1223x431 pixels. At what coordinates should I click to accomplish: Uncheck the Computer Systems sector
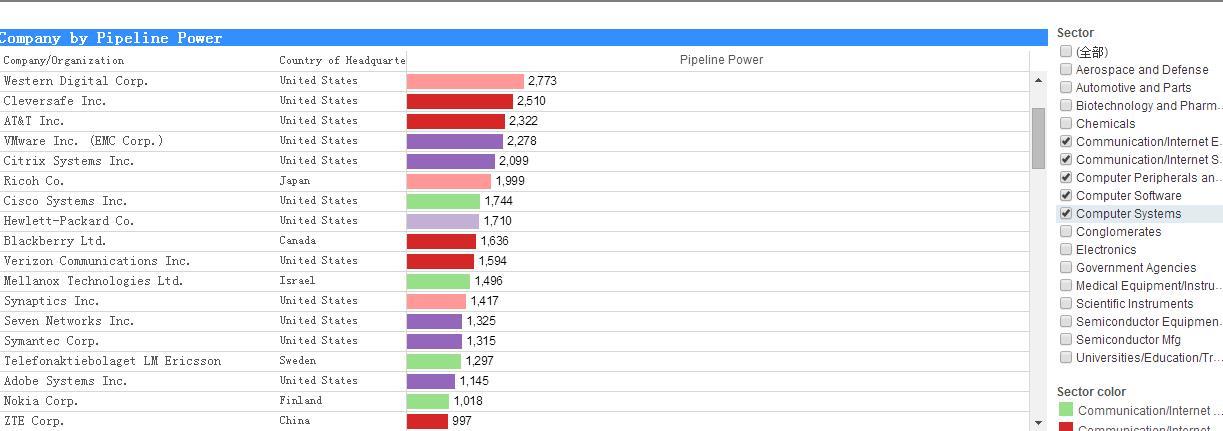click(1066, 214)
